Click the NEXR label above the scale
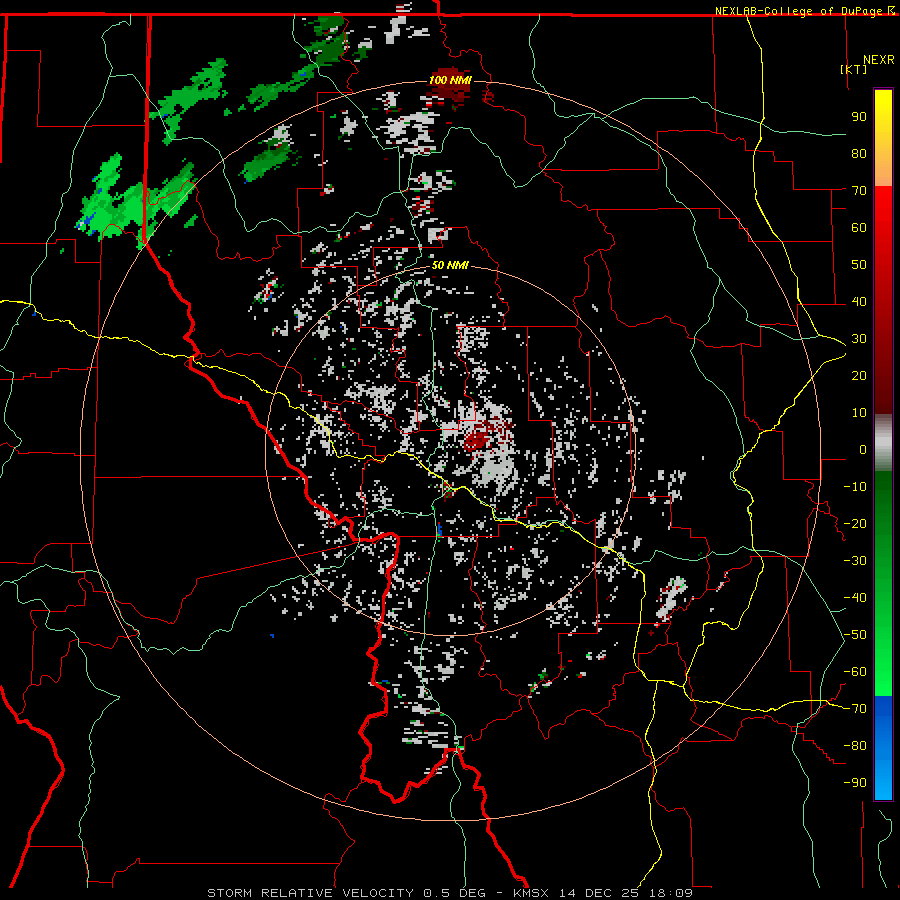 coord(878,60)
